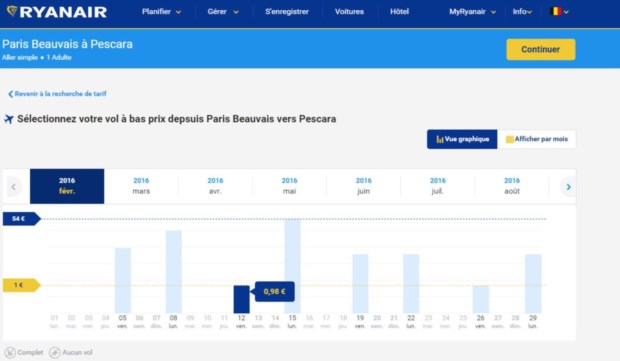Click the Ryanair harp logo
The height and width of the screenshot is (361, 620).
[x=12, y=11]
